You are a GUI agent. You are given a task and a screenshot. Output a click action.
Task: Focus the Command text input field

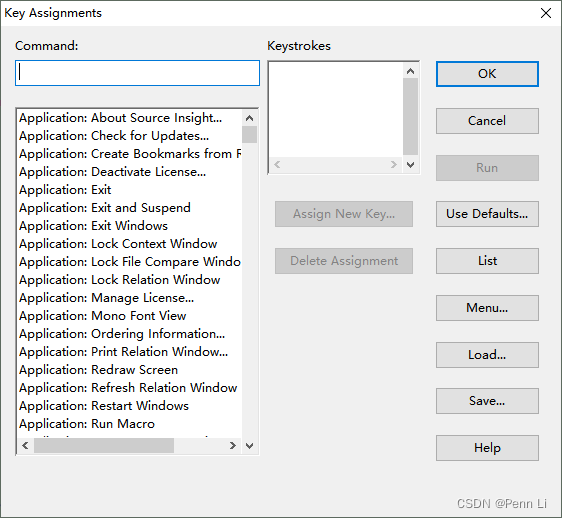pyautogui.click(x=137, y=73)
